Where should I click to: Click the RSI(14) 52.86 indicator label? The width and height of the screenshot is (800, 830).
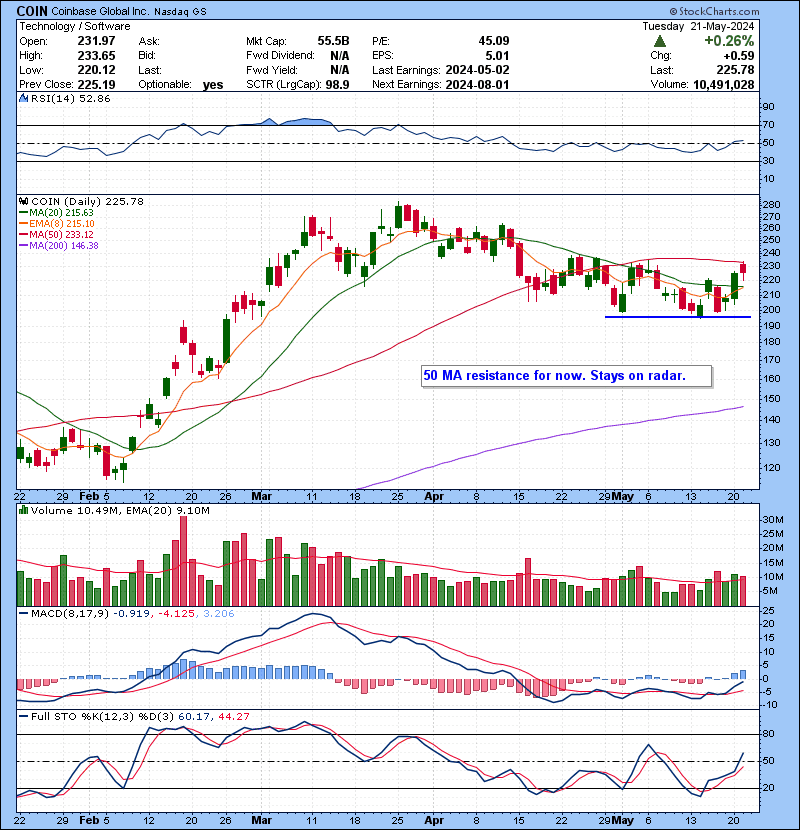[x=70, y=98]
